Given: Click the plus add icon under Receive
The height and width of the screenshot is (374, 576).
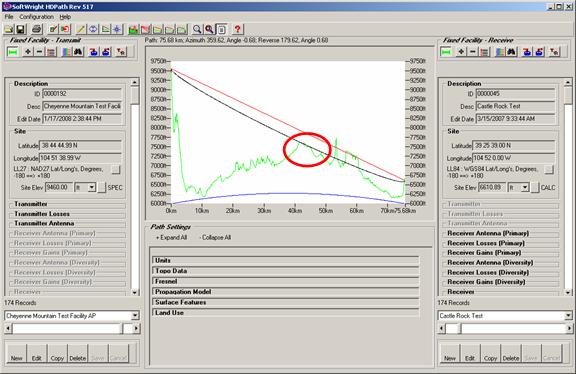Looking at the screenshot, I should [461, 52].
